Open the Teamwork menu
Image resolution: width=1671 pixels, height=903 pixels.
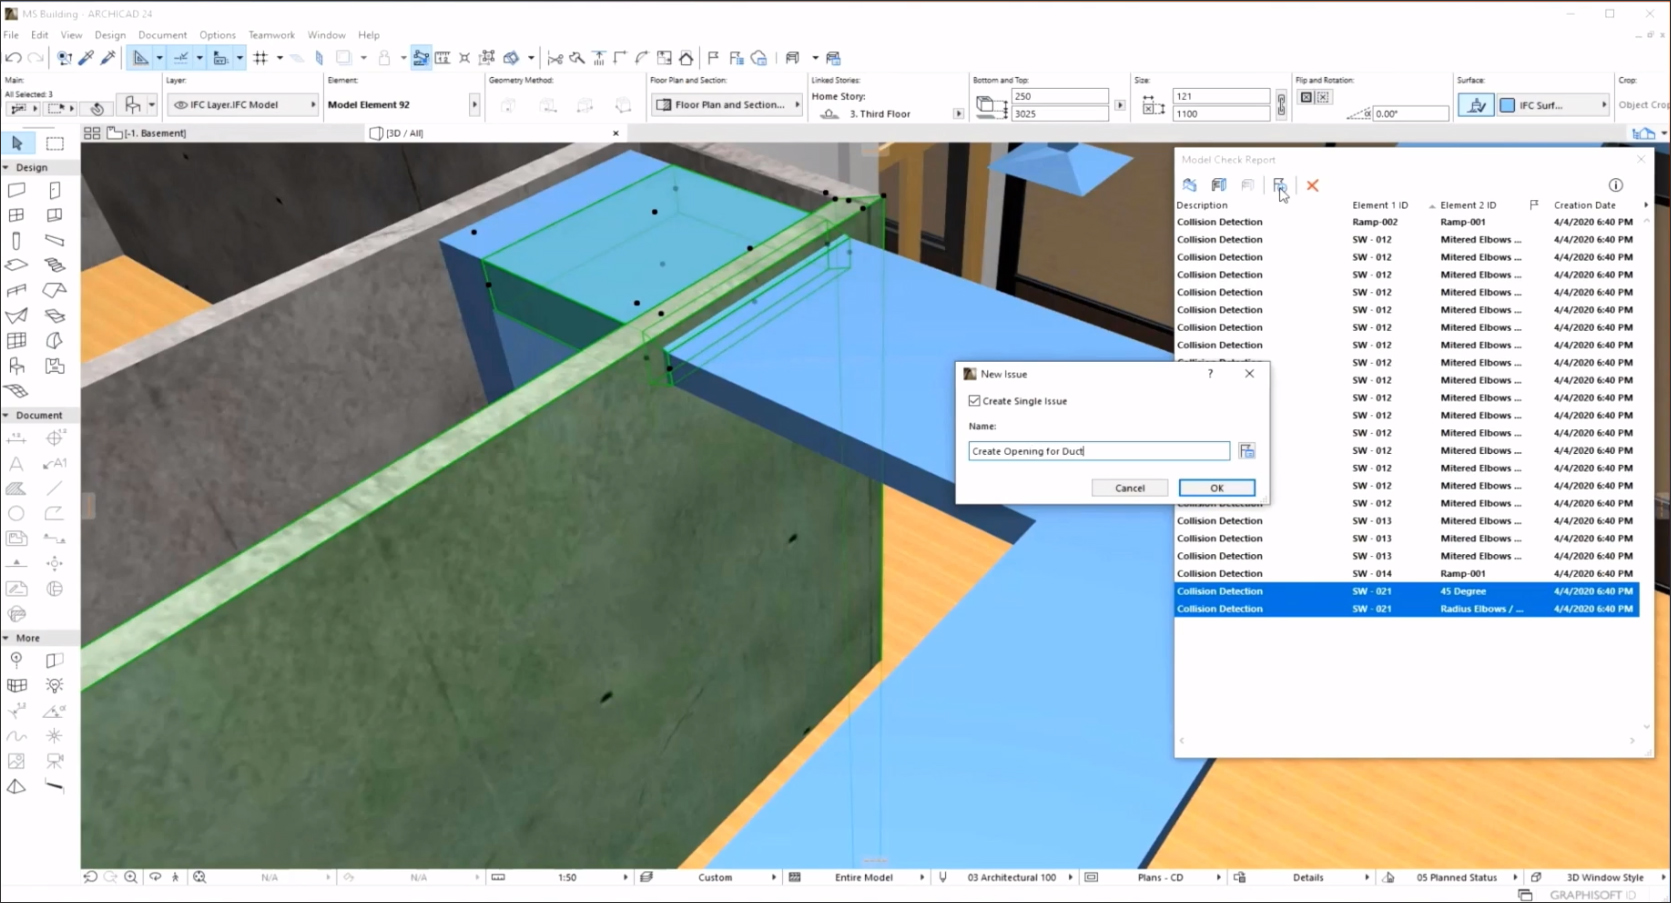(271, 35)
